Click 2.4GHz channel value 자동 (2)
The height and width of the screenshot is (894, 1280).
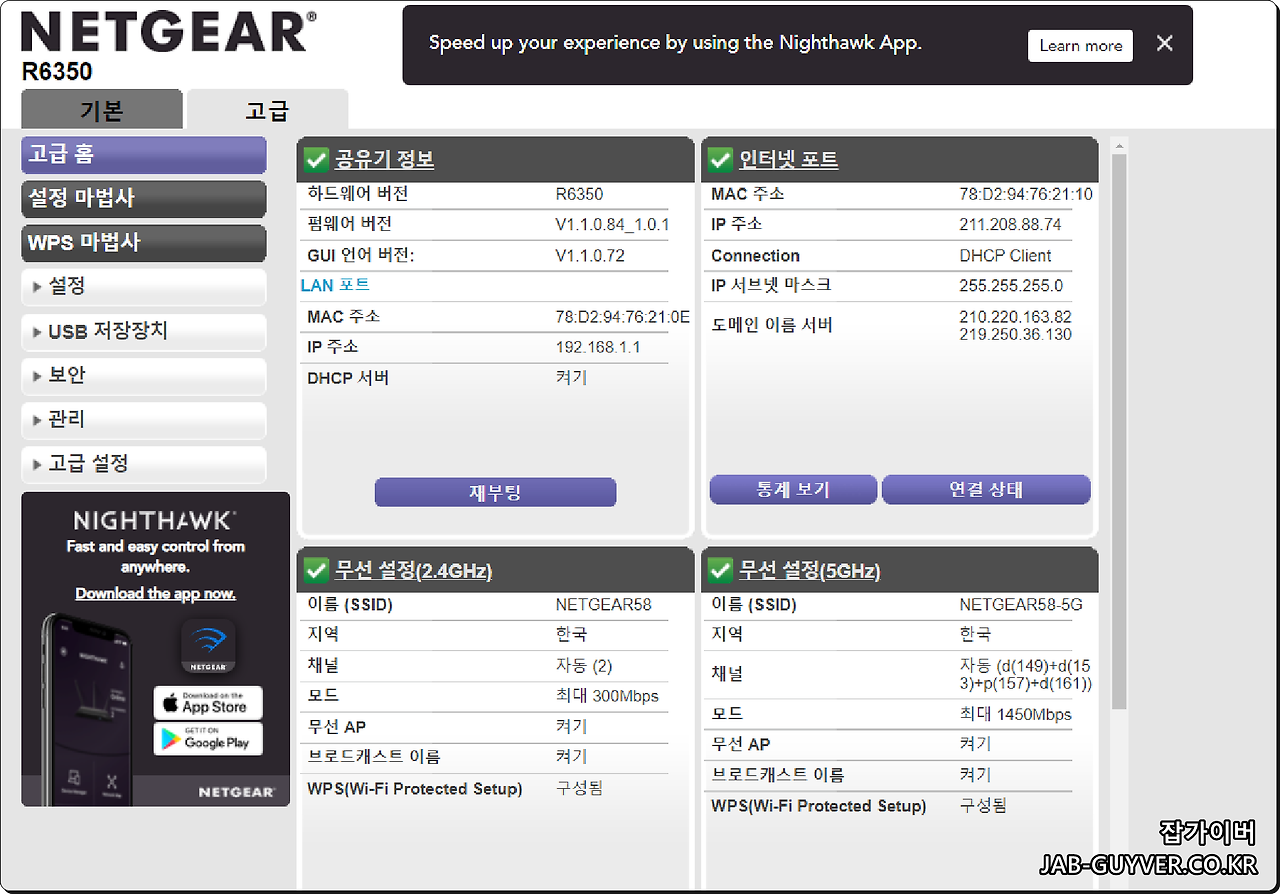coord(583,665)
